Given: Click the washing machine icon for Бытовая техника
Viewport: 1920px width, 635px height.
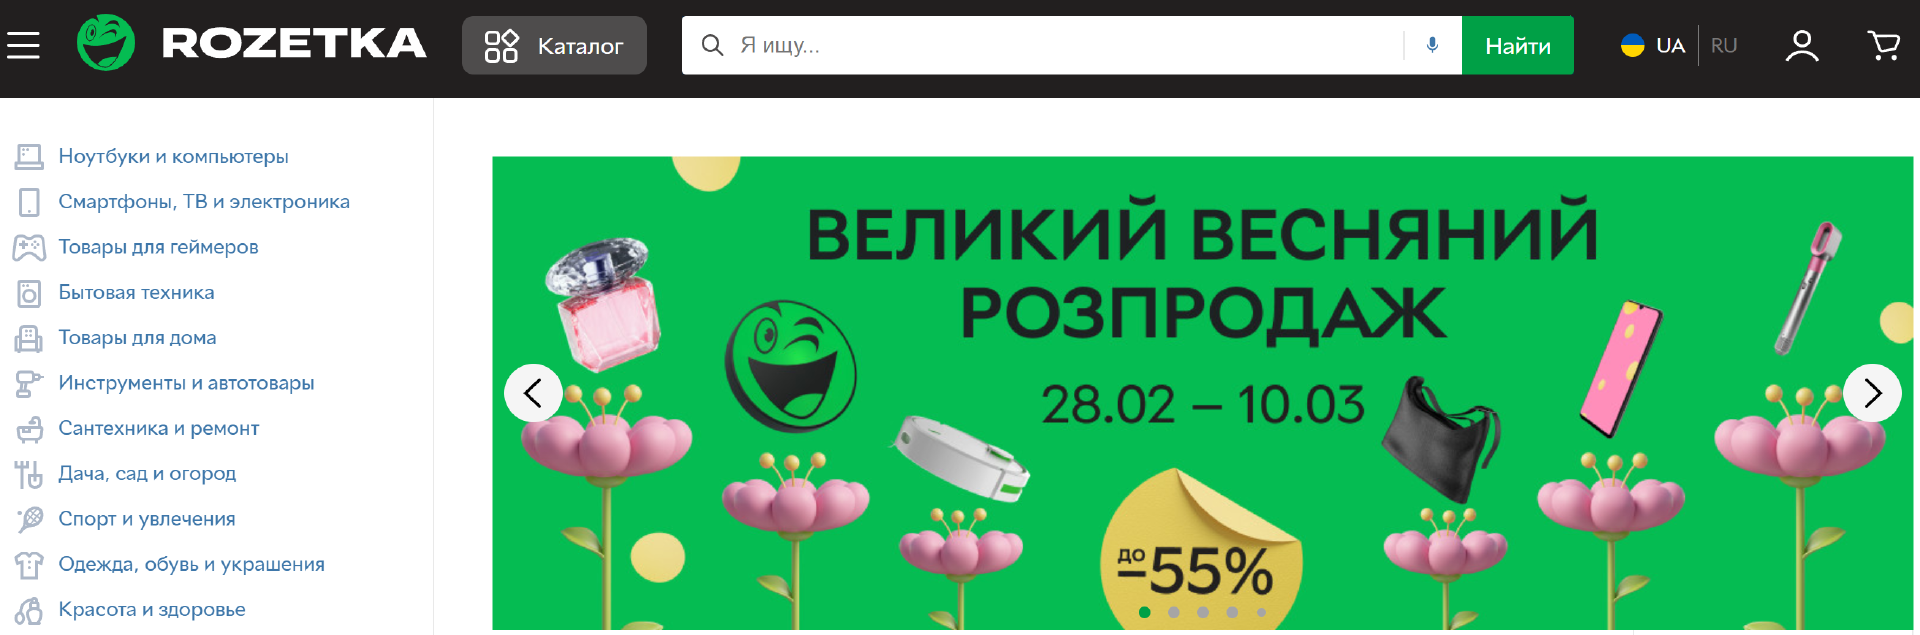Looking at the screenshot, I should tap(29, 293).
